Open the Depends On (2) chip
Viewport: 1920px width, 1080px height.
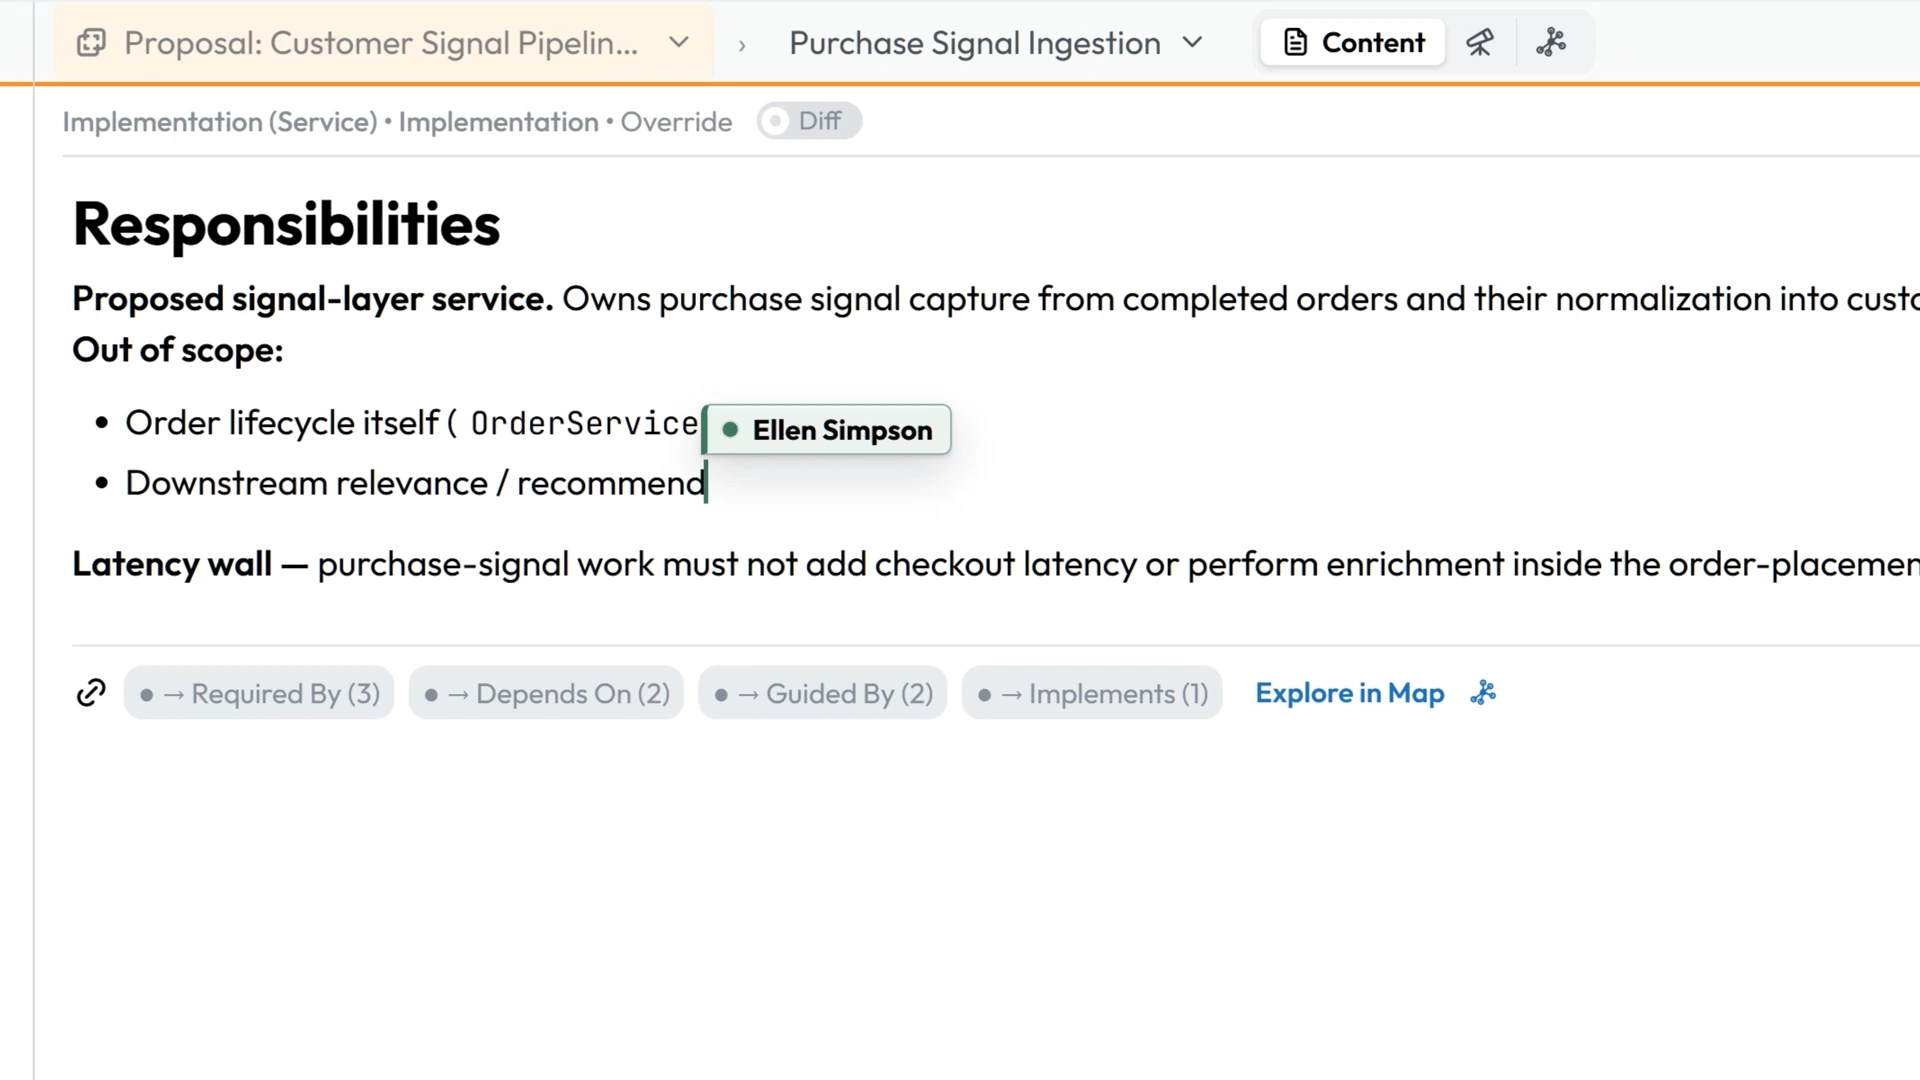(546, 693)
